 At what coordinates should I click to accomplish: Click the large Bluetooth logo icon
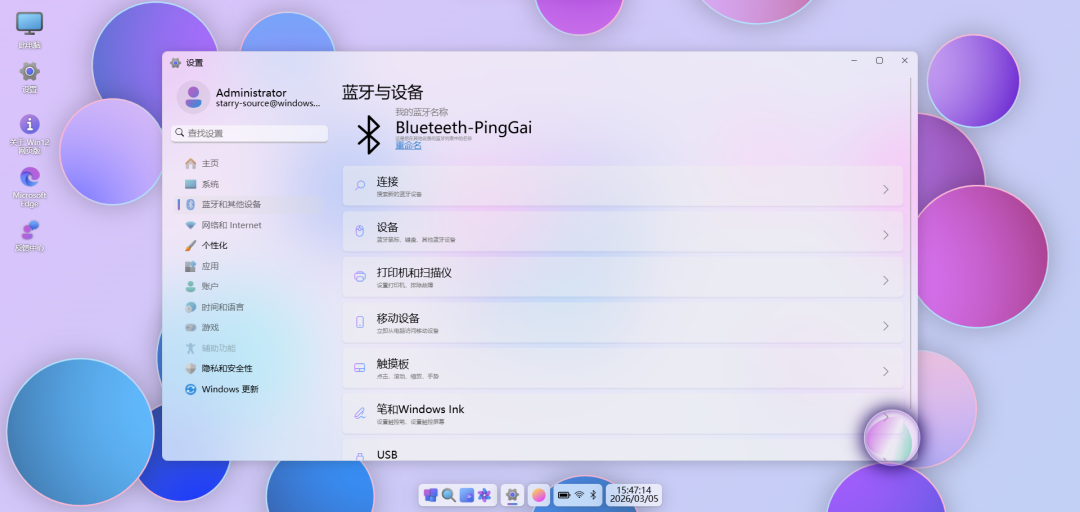(368, 134)
